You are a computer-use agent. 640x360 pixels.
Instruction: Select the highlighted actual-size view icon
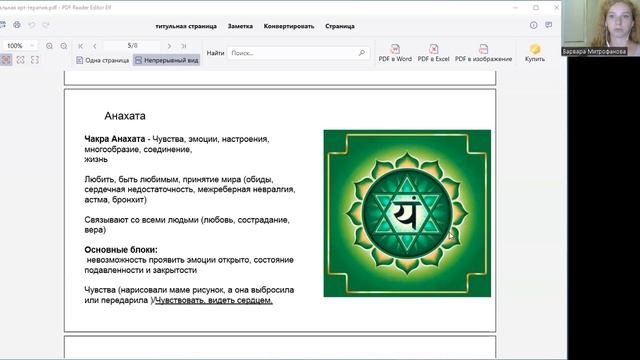(x=6, y=60)
